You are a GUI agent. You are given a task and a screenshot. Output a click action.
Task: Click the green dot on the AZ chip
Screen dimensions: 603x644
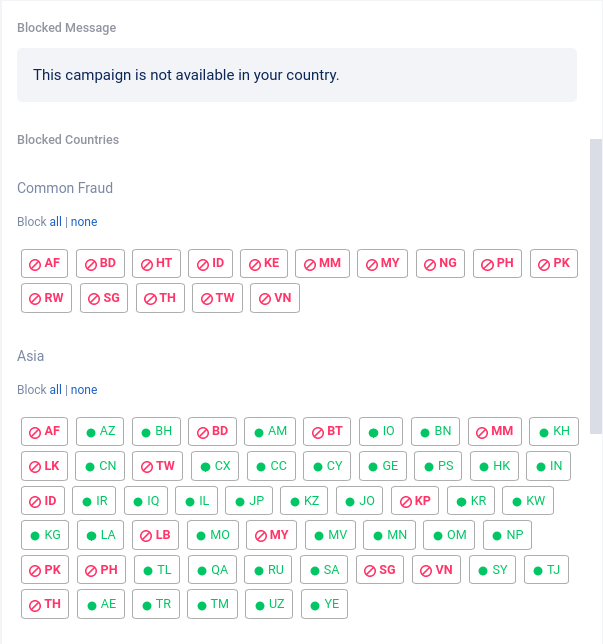(91, 432)
